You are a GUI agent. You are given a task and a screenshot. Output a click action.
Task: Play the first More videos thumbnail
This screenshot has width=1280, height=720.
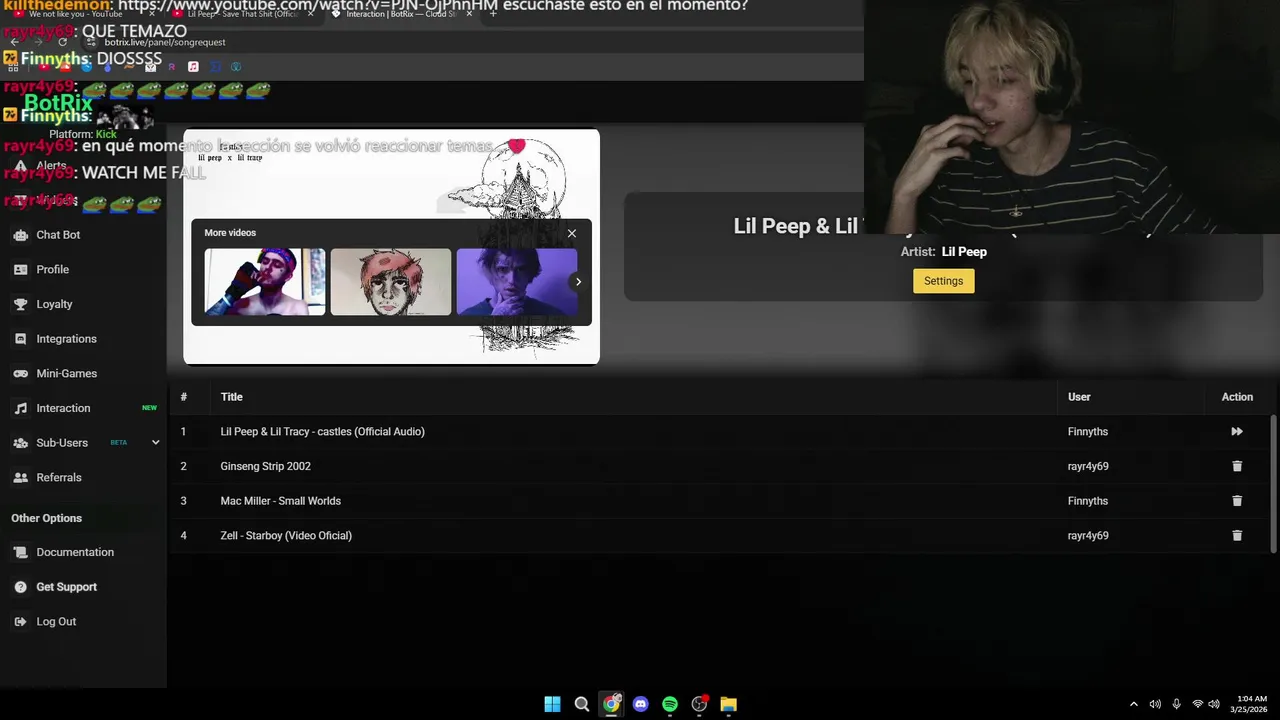click(265, 282)
